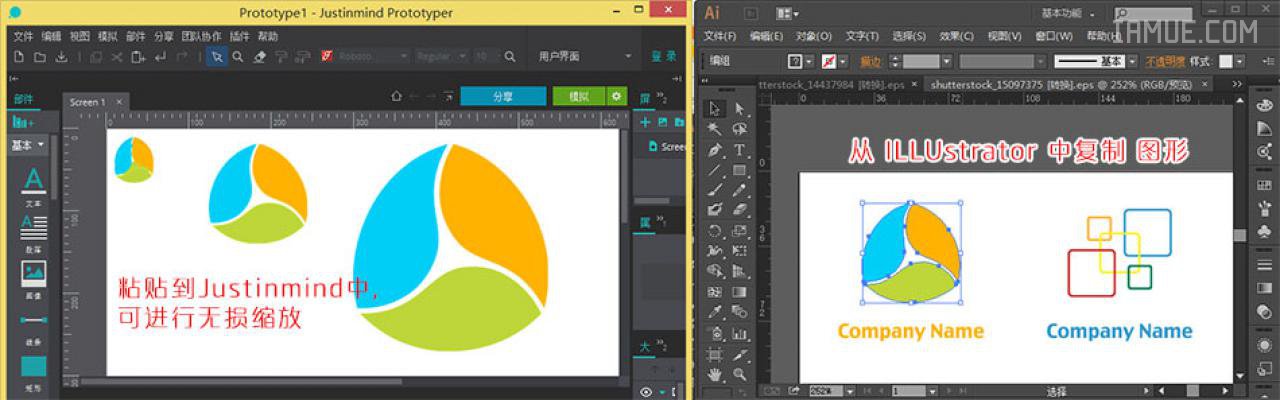
Task: Select the arrow pointer tool in Justinmind
Action: point(216,57)
